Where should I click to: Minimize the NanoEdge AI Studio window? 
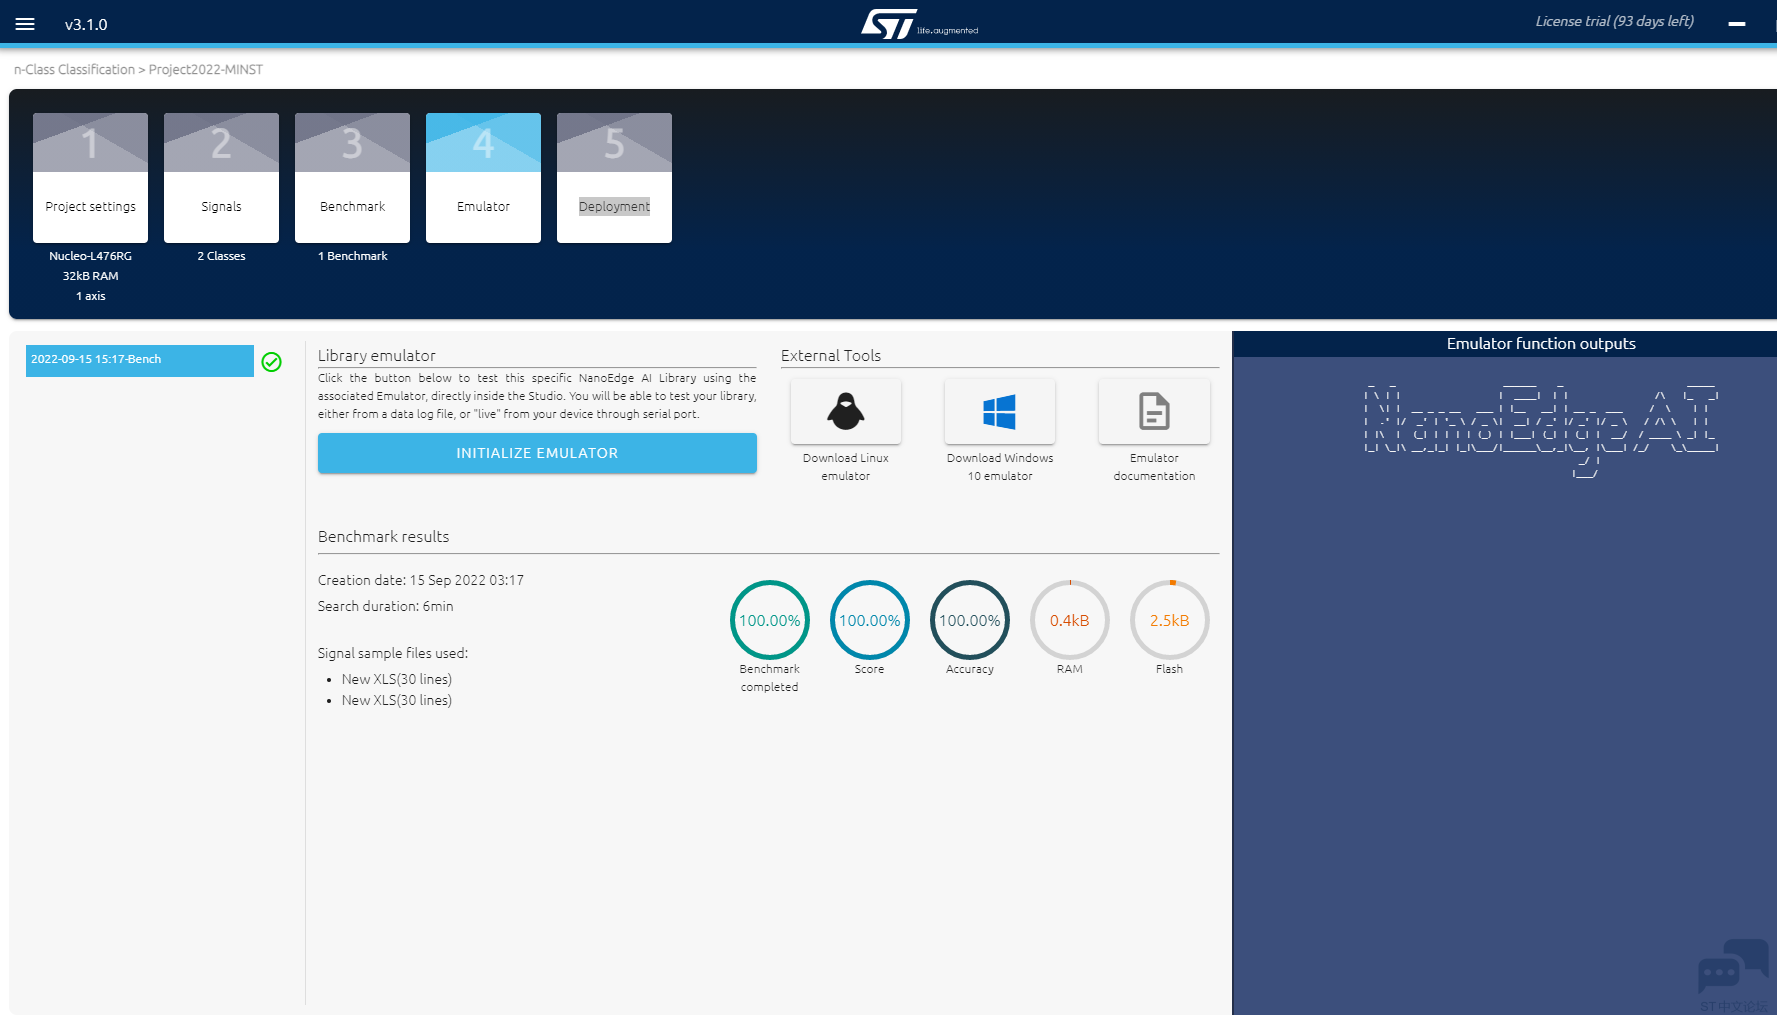tap(1737, 23)
